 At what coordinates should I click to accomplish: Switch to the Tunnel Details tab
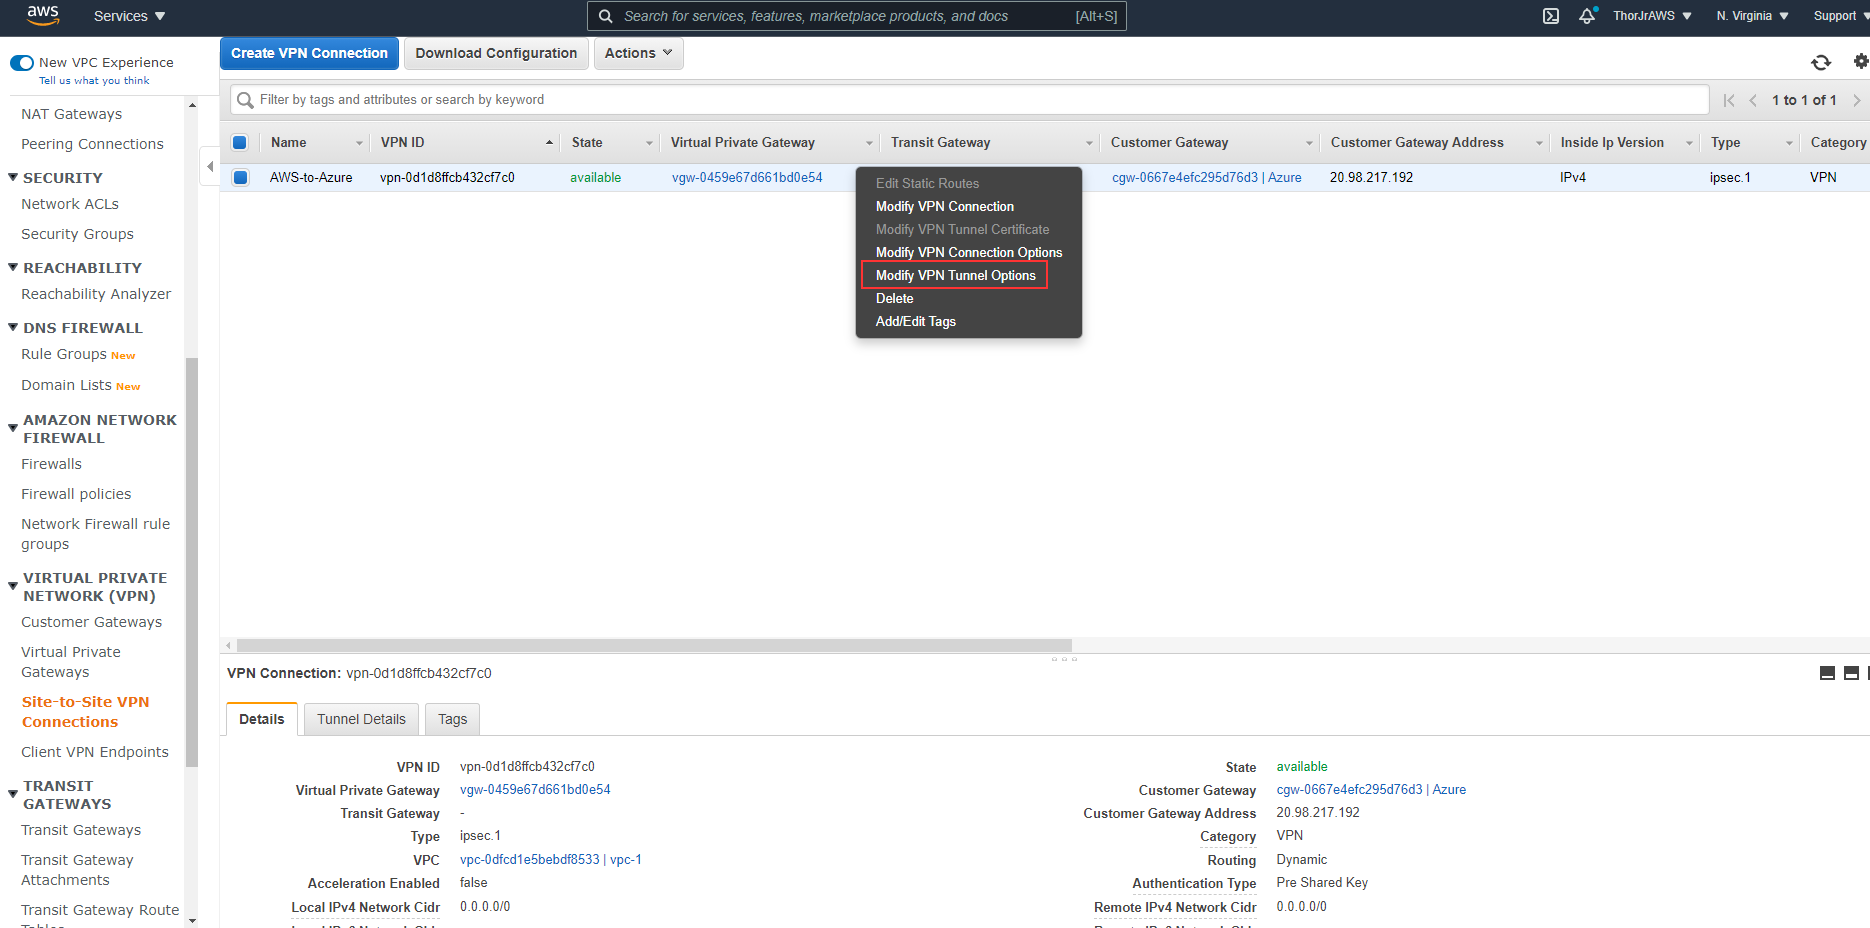(x=361, y=719)
